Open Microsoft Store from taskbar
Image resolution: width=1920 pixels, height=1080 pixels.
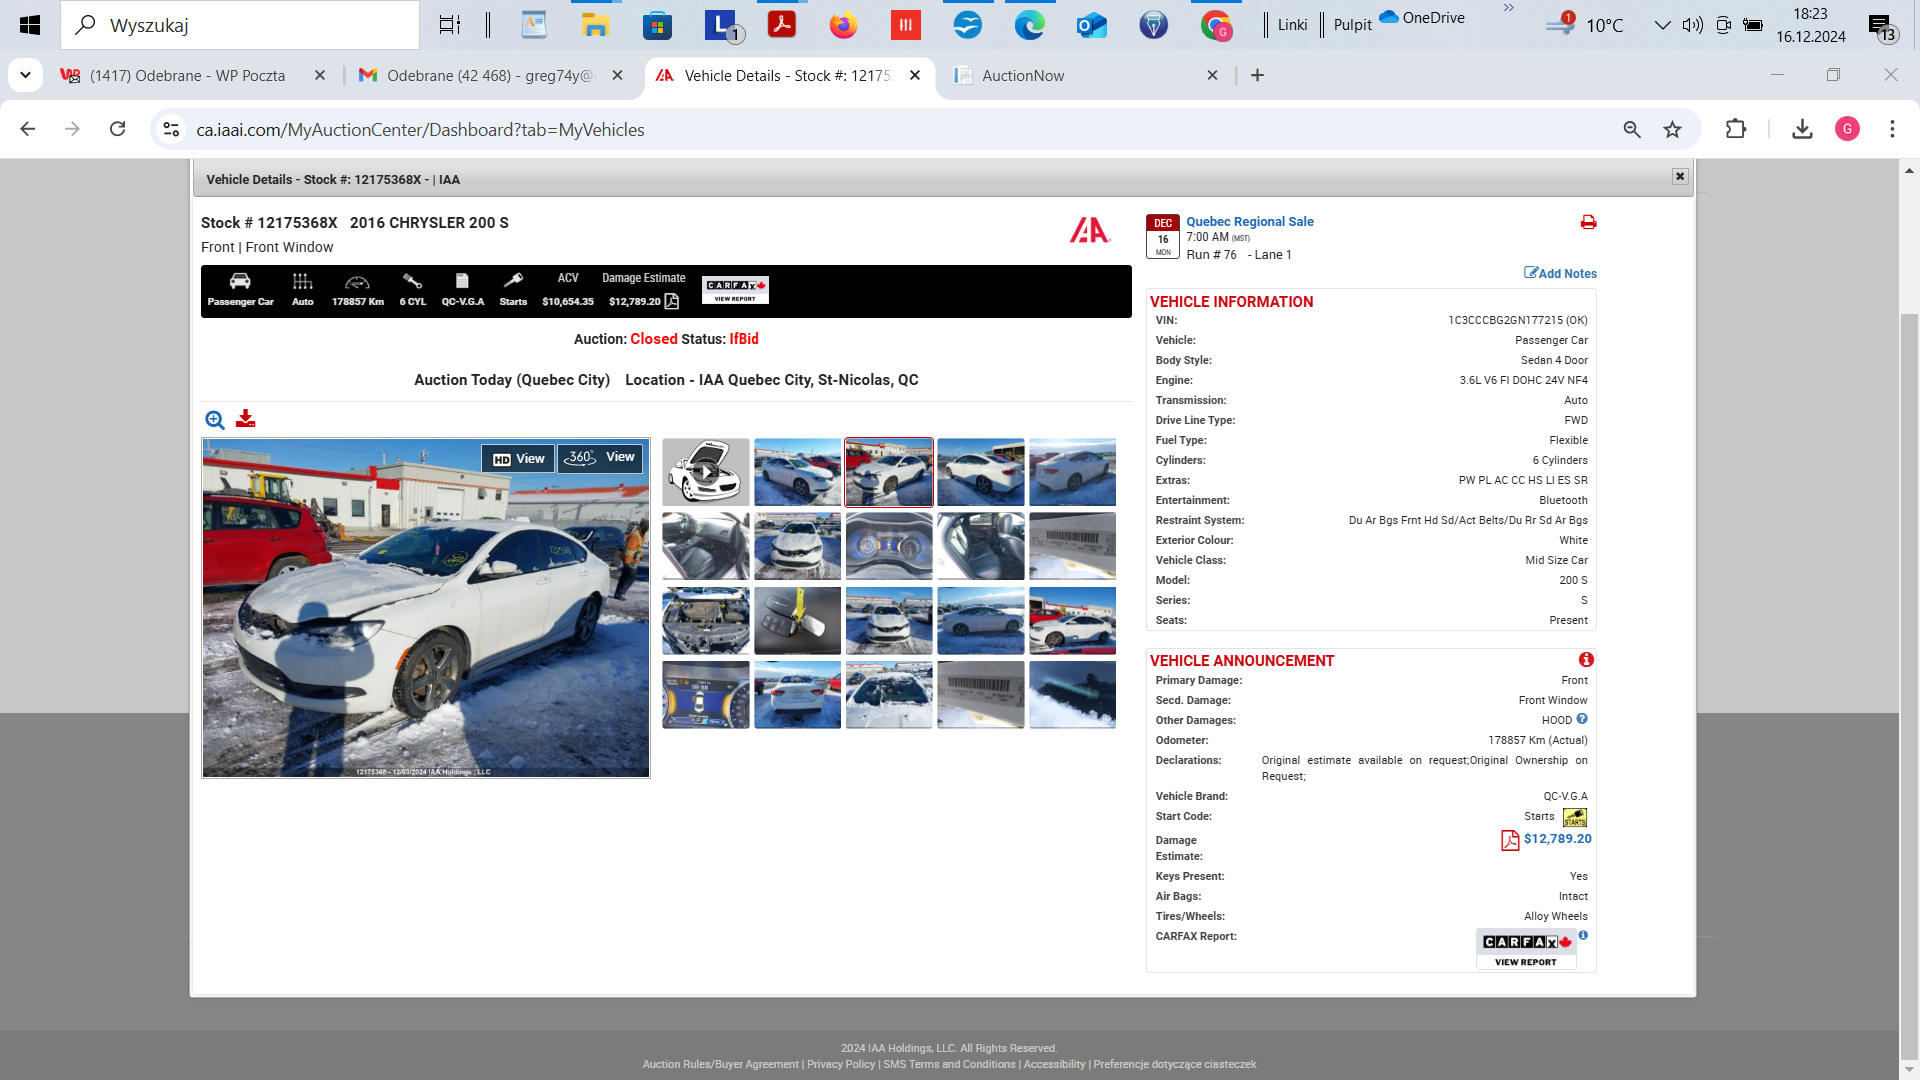[x=657, y=25]
